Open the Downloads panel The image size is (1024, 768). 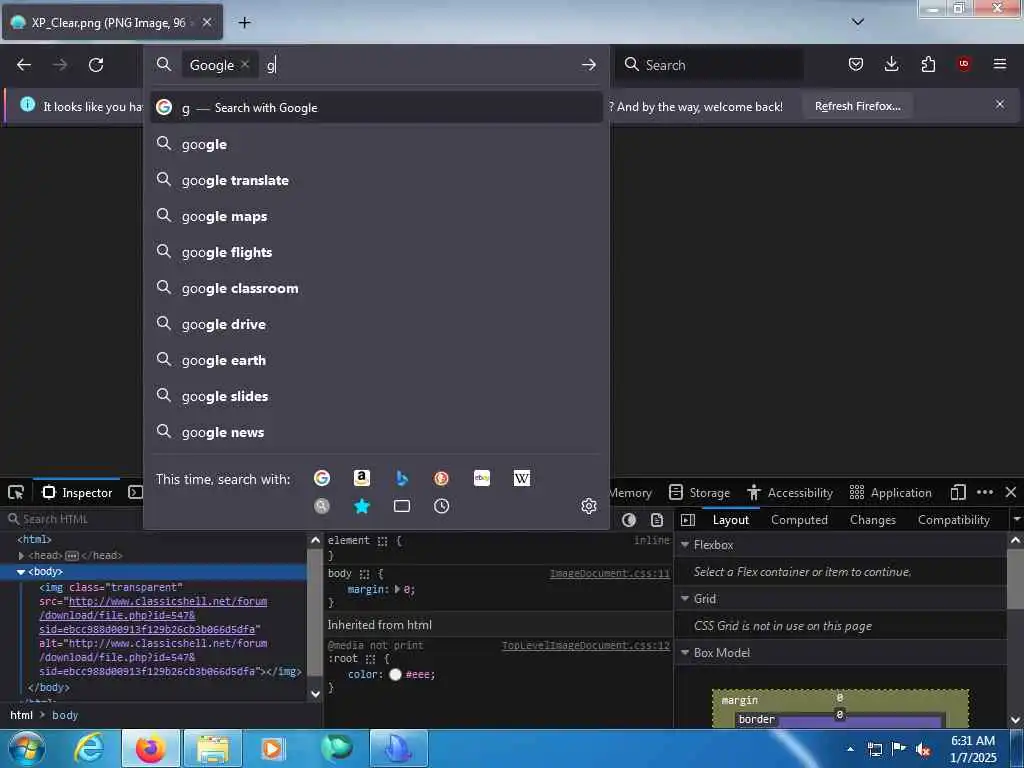(x=891, y=64)
